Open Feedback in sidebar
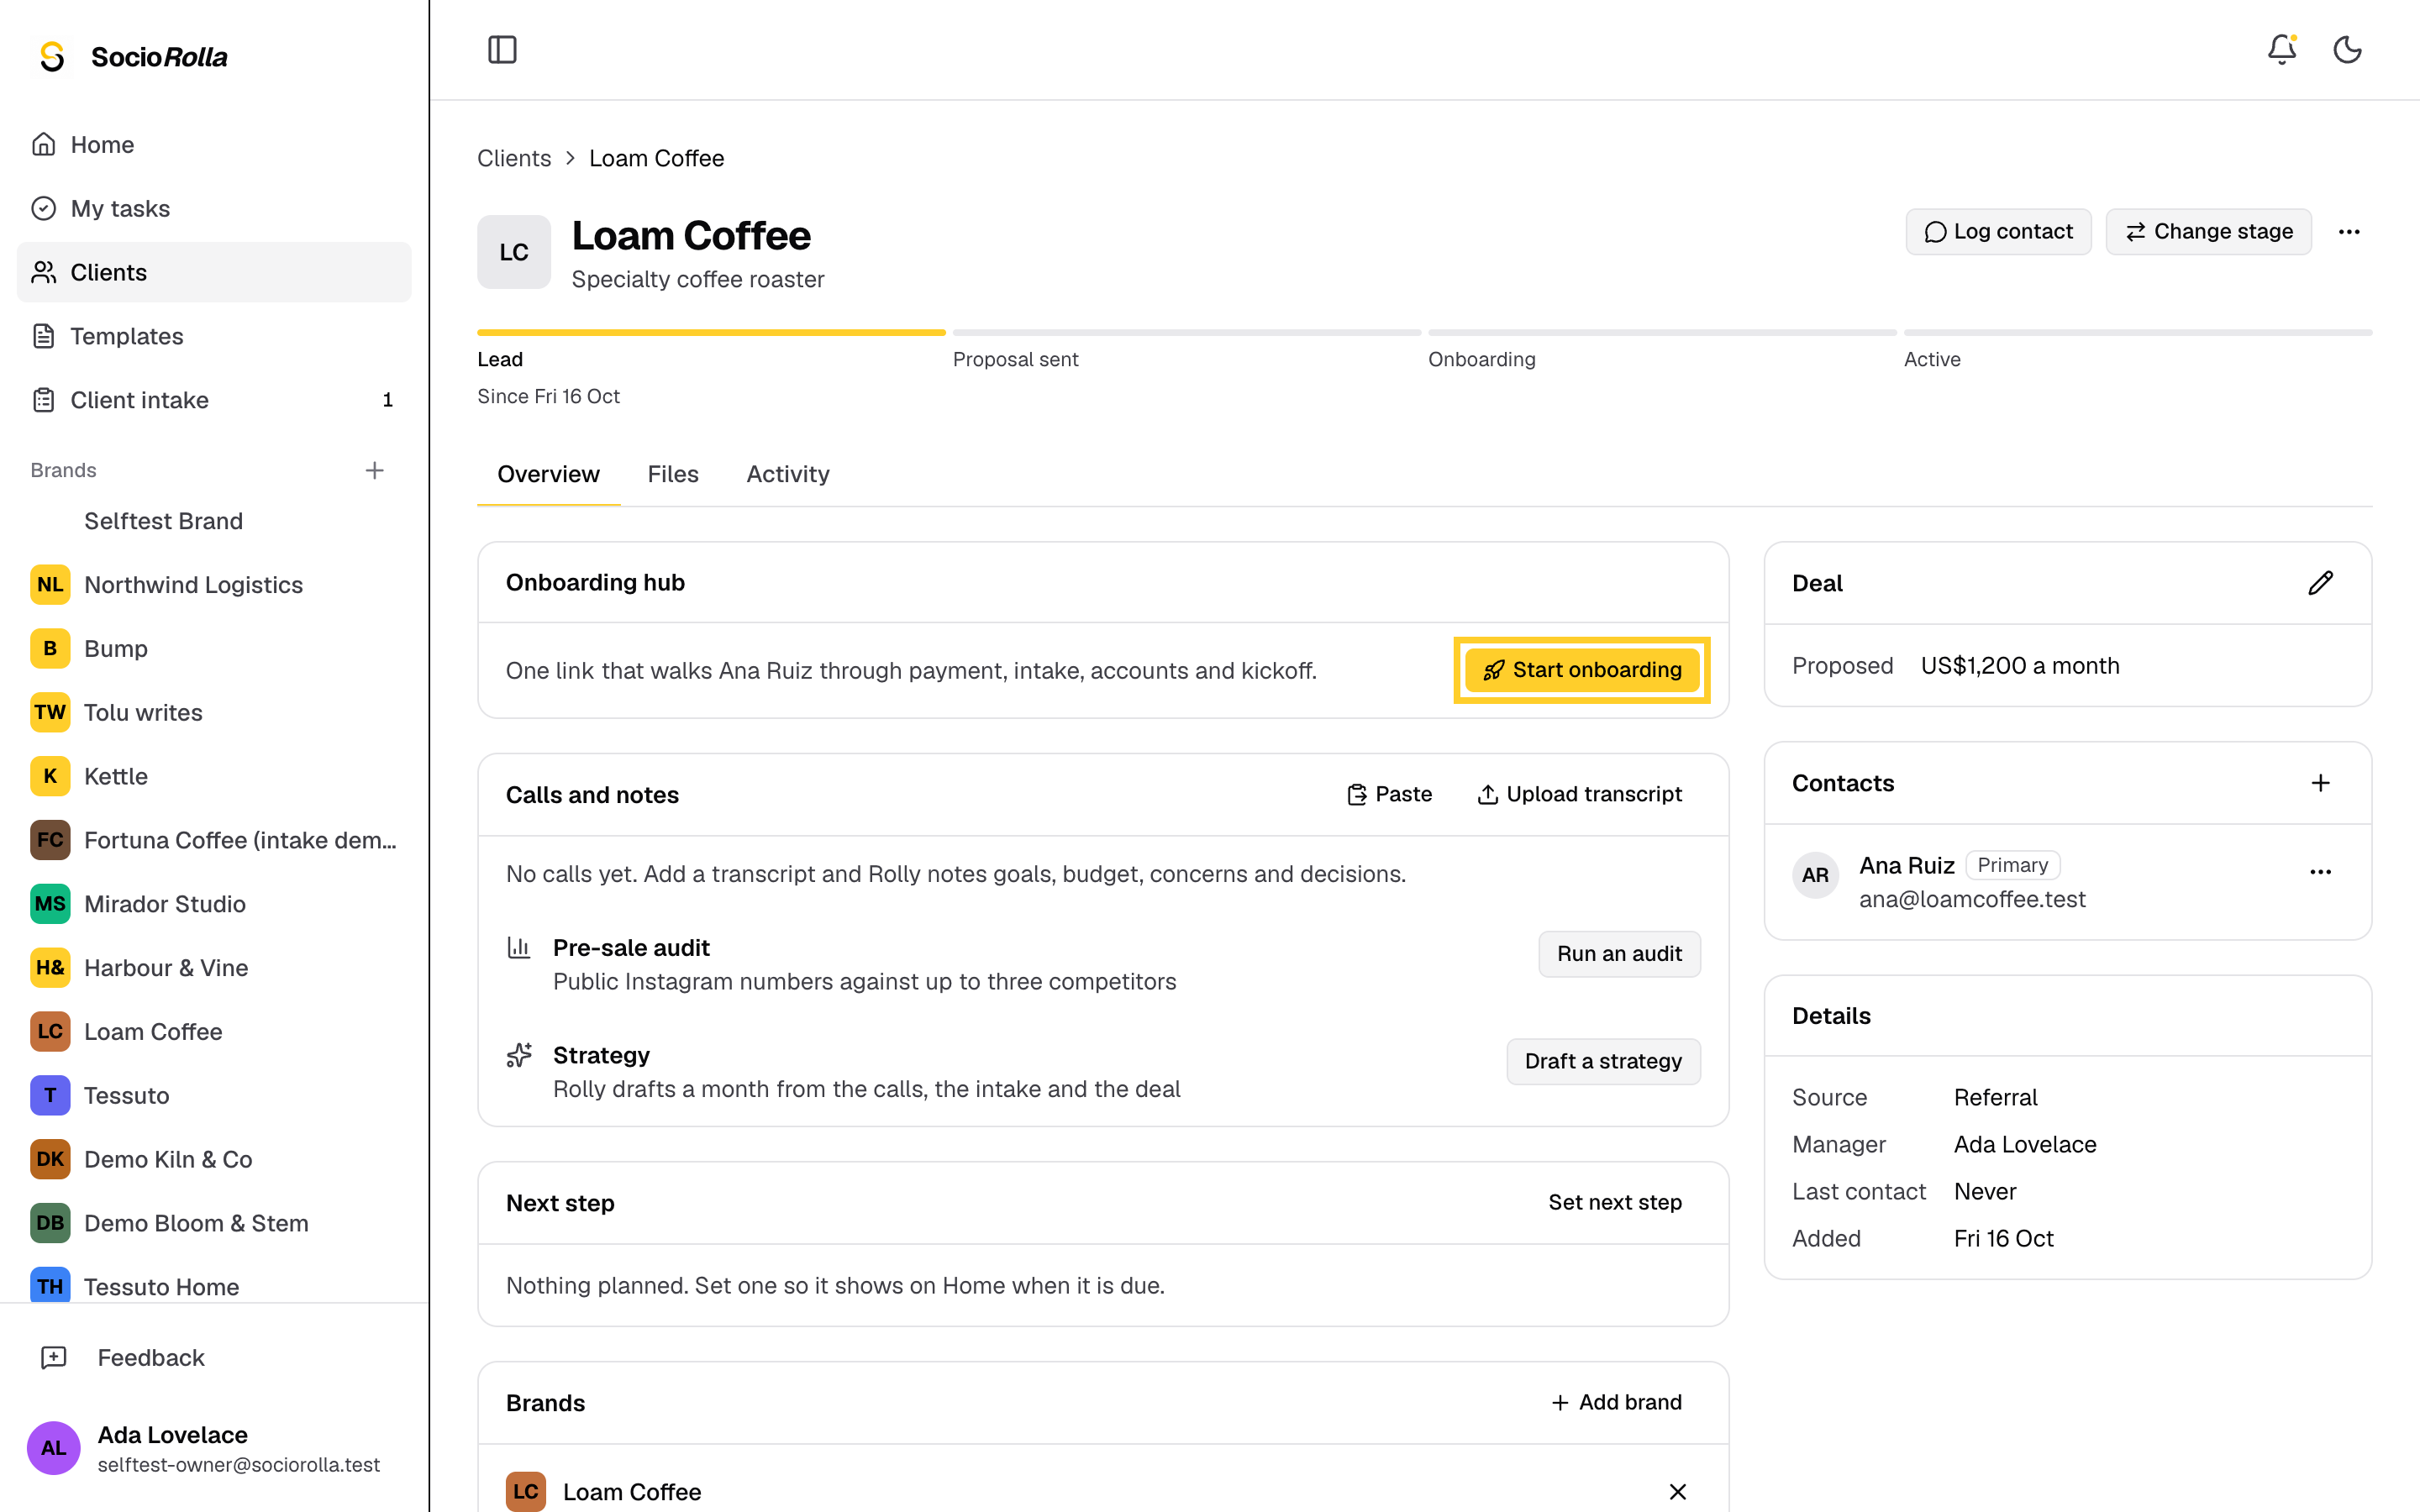Screen dimensions: 2420x1512 (214, 1357)
